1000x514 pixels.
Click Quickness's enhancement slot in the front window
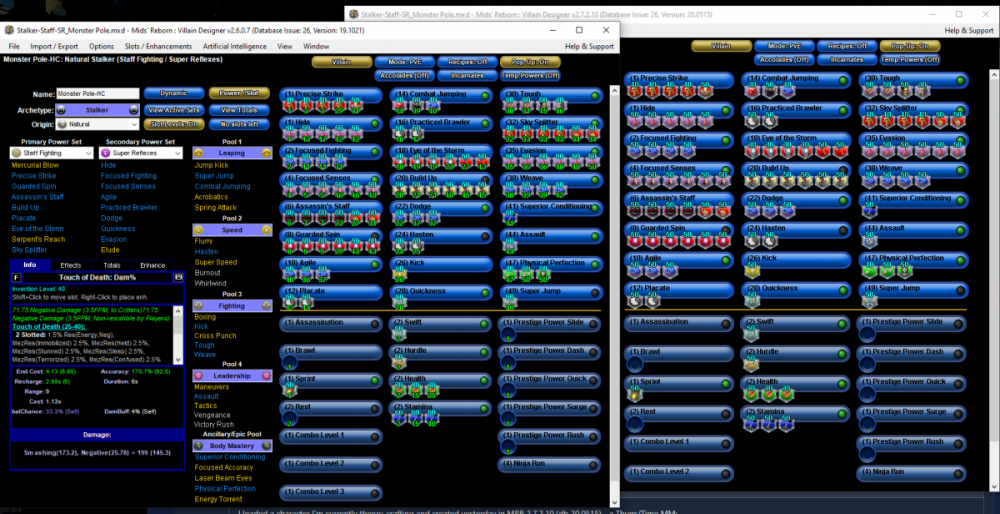[399, 304]
